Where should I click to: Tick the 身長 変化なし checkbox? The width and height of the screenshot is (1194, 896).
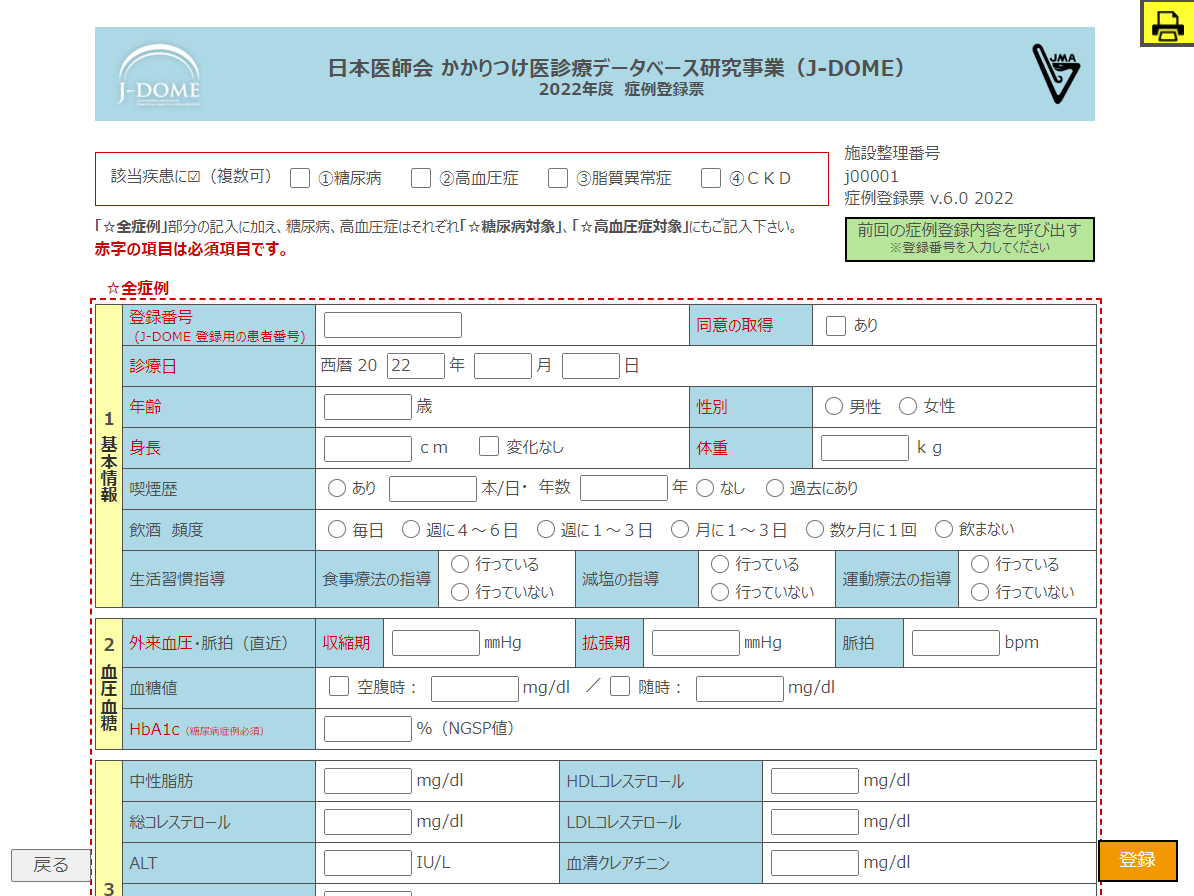(489, 446)
